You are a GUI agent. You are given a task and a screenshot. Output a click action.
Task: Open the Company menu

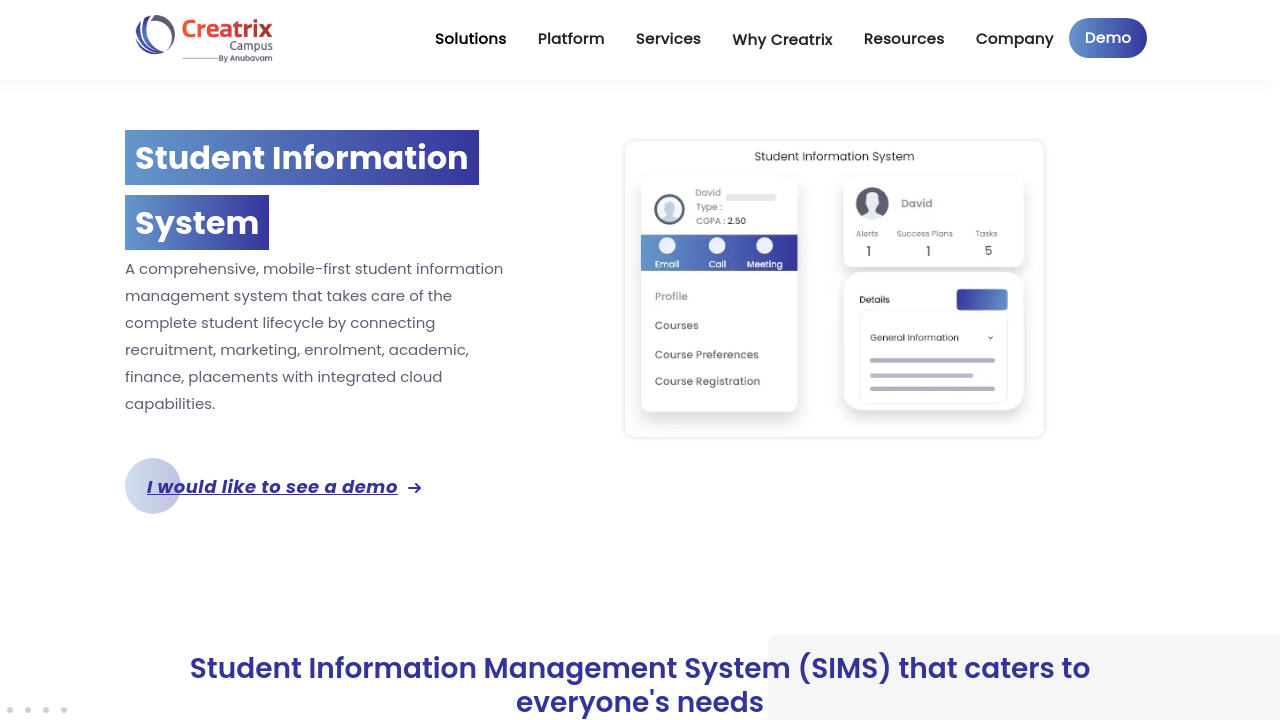coord(1014,39)
